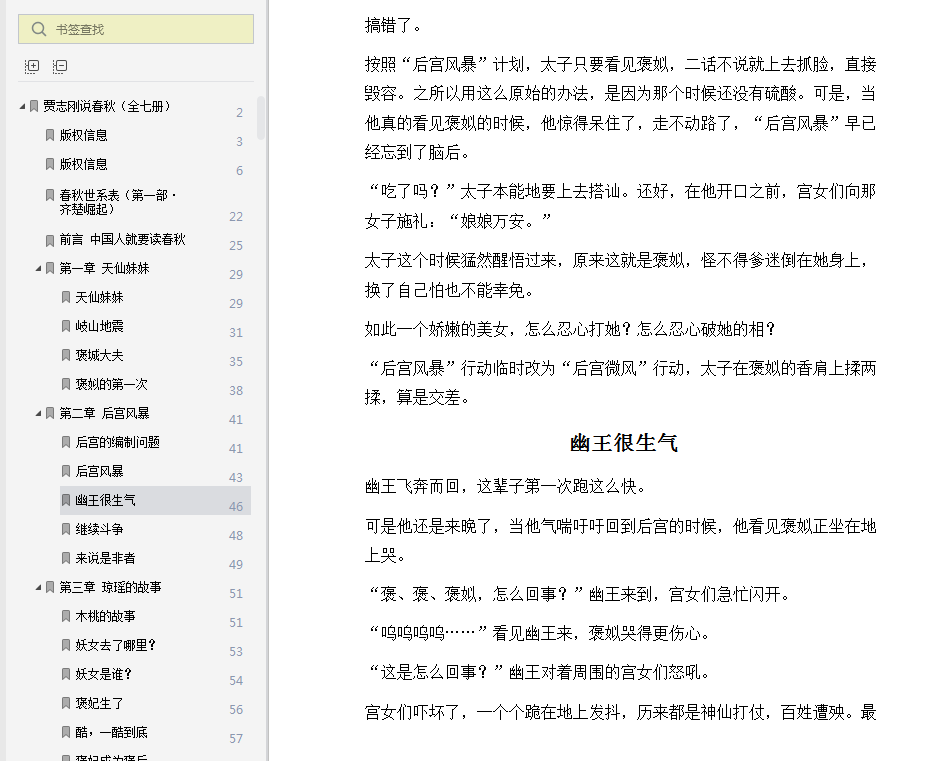Click bookmark icon beside 褒姒的第一次
Image resolution: width=930 pixels, height=761 pixels.
[66, 384]
